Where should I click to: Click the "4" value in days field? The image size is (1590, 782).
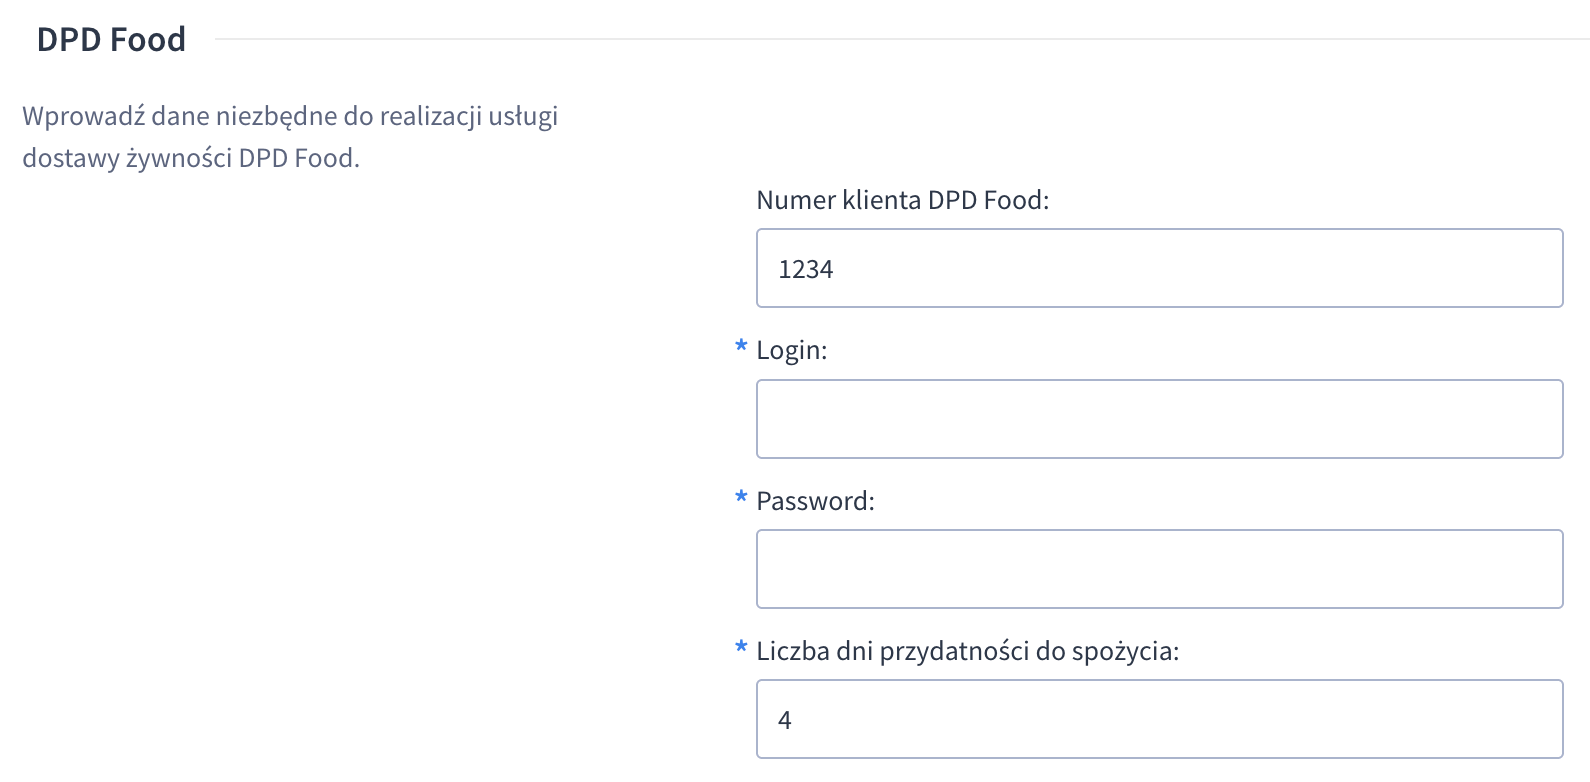tap(785, 720)
